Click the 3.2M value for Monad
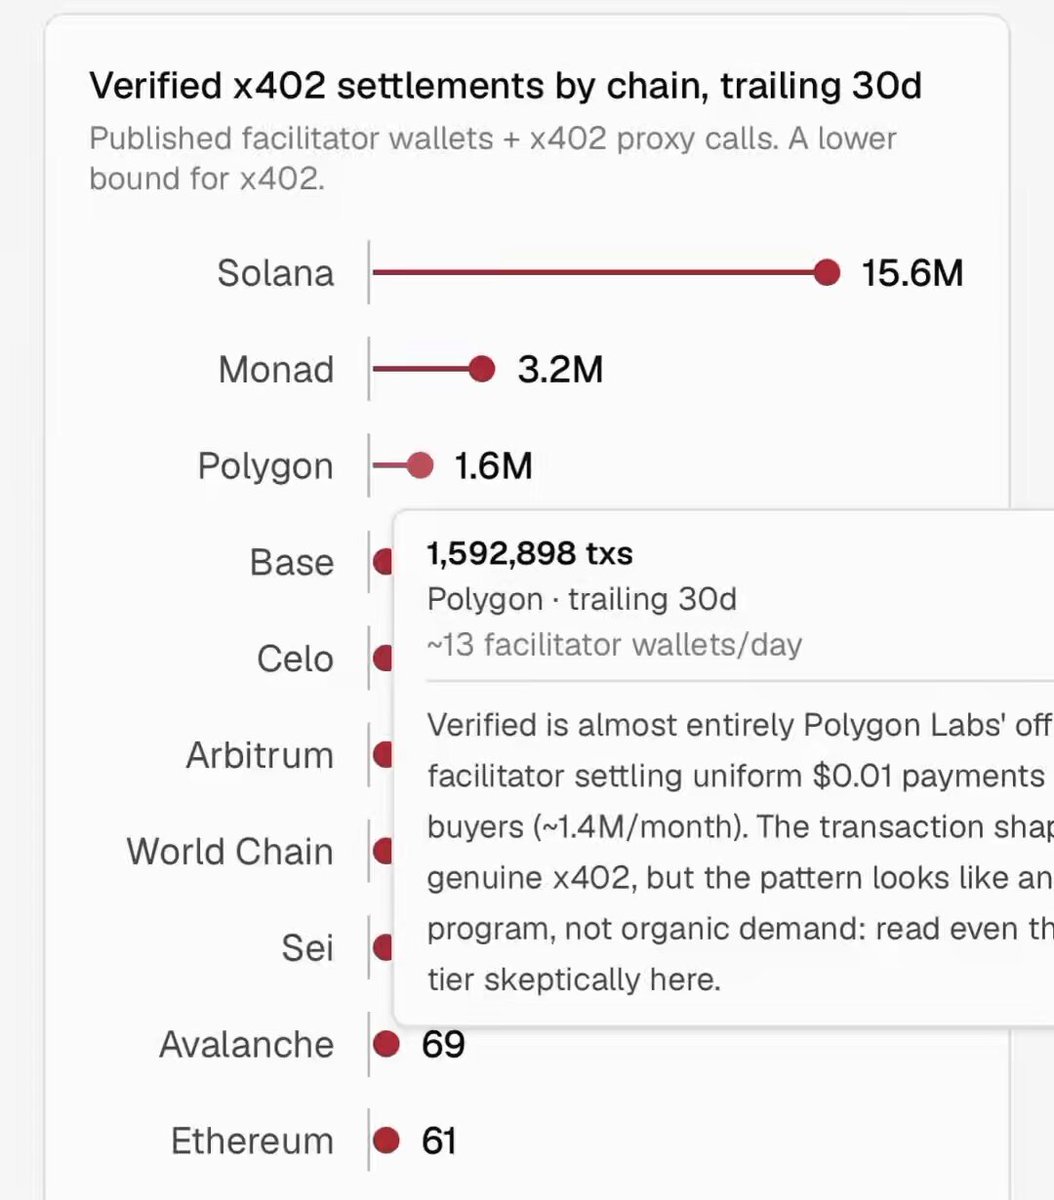This screenshot has width=1054, height=1200. click(560, 369)
